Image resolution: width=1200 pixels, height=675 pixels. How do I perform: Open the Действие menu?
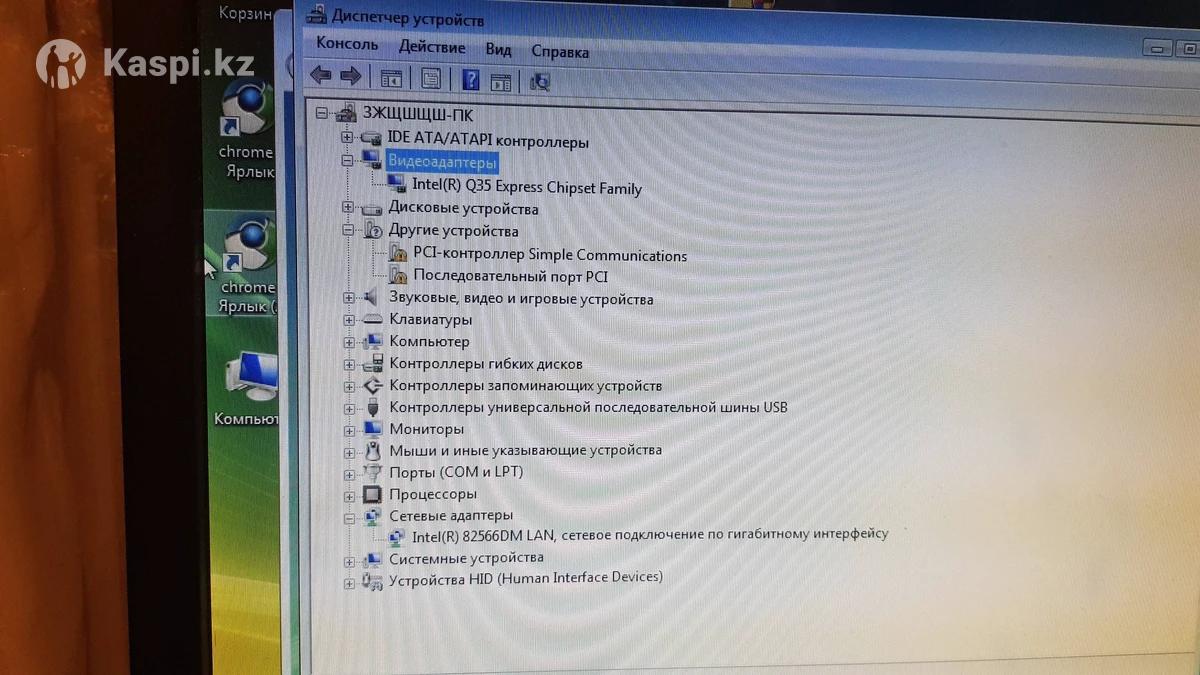(431, 47)
